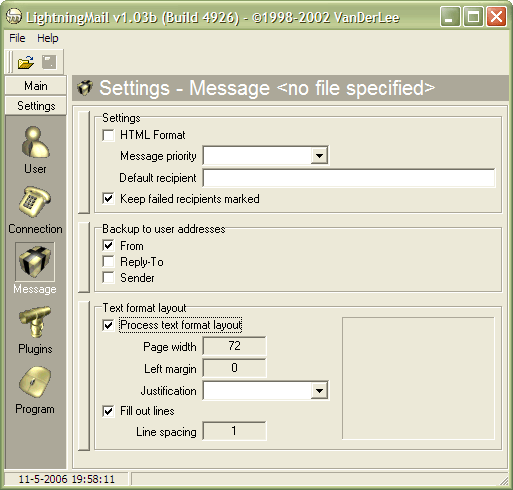Uncheck the Fill out lines checkbox
This screenshot has width=513, height=490.
click(108, 411)
